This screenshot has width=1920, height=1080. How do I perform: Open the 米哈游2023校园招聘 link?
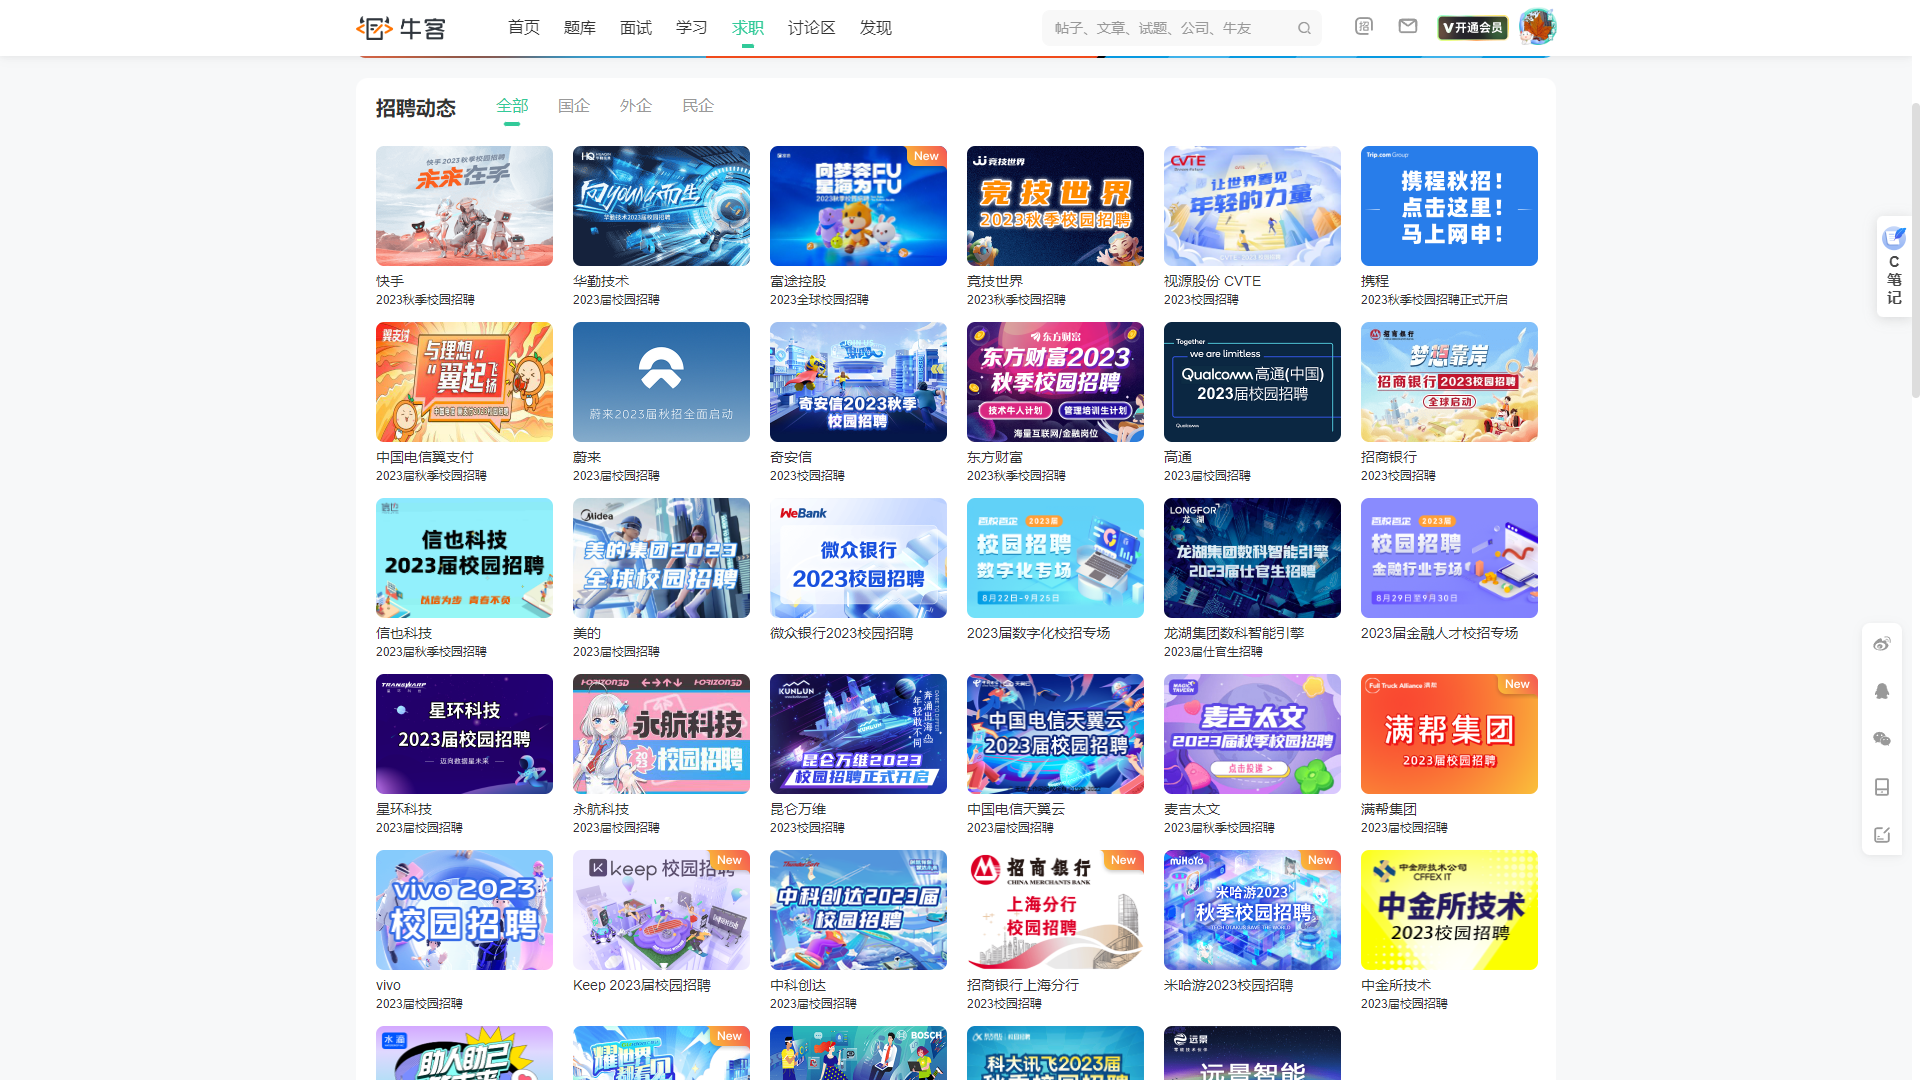[1228, 985]
